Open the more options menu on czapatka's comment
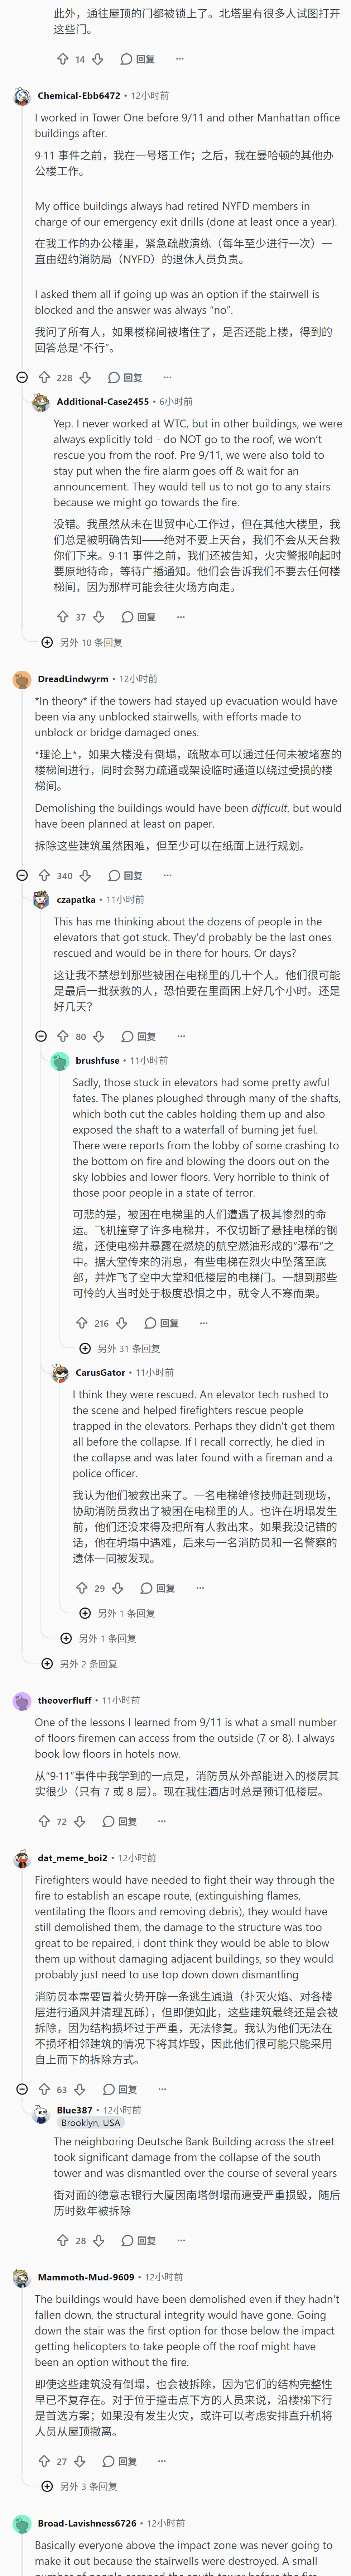This screenshot has height=2576, width=351. (181, 1036)
